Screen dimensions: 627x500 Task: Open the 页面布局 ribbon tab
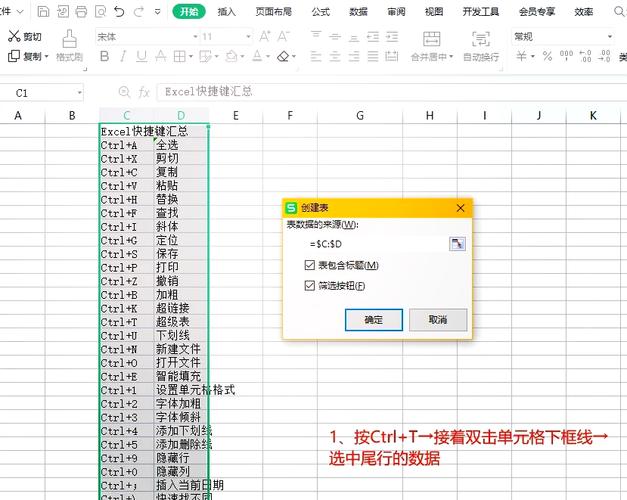tap(274, 12)
